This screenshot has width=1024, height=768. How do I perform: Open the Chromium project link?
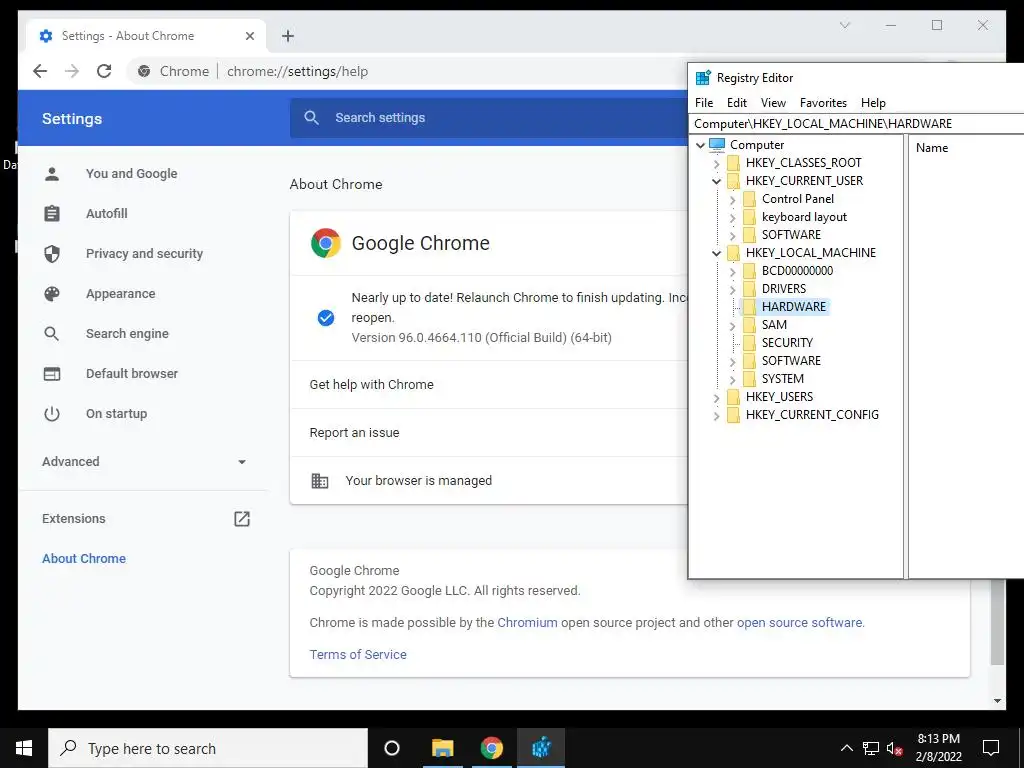(x=527, y=622)
